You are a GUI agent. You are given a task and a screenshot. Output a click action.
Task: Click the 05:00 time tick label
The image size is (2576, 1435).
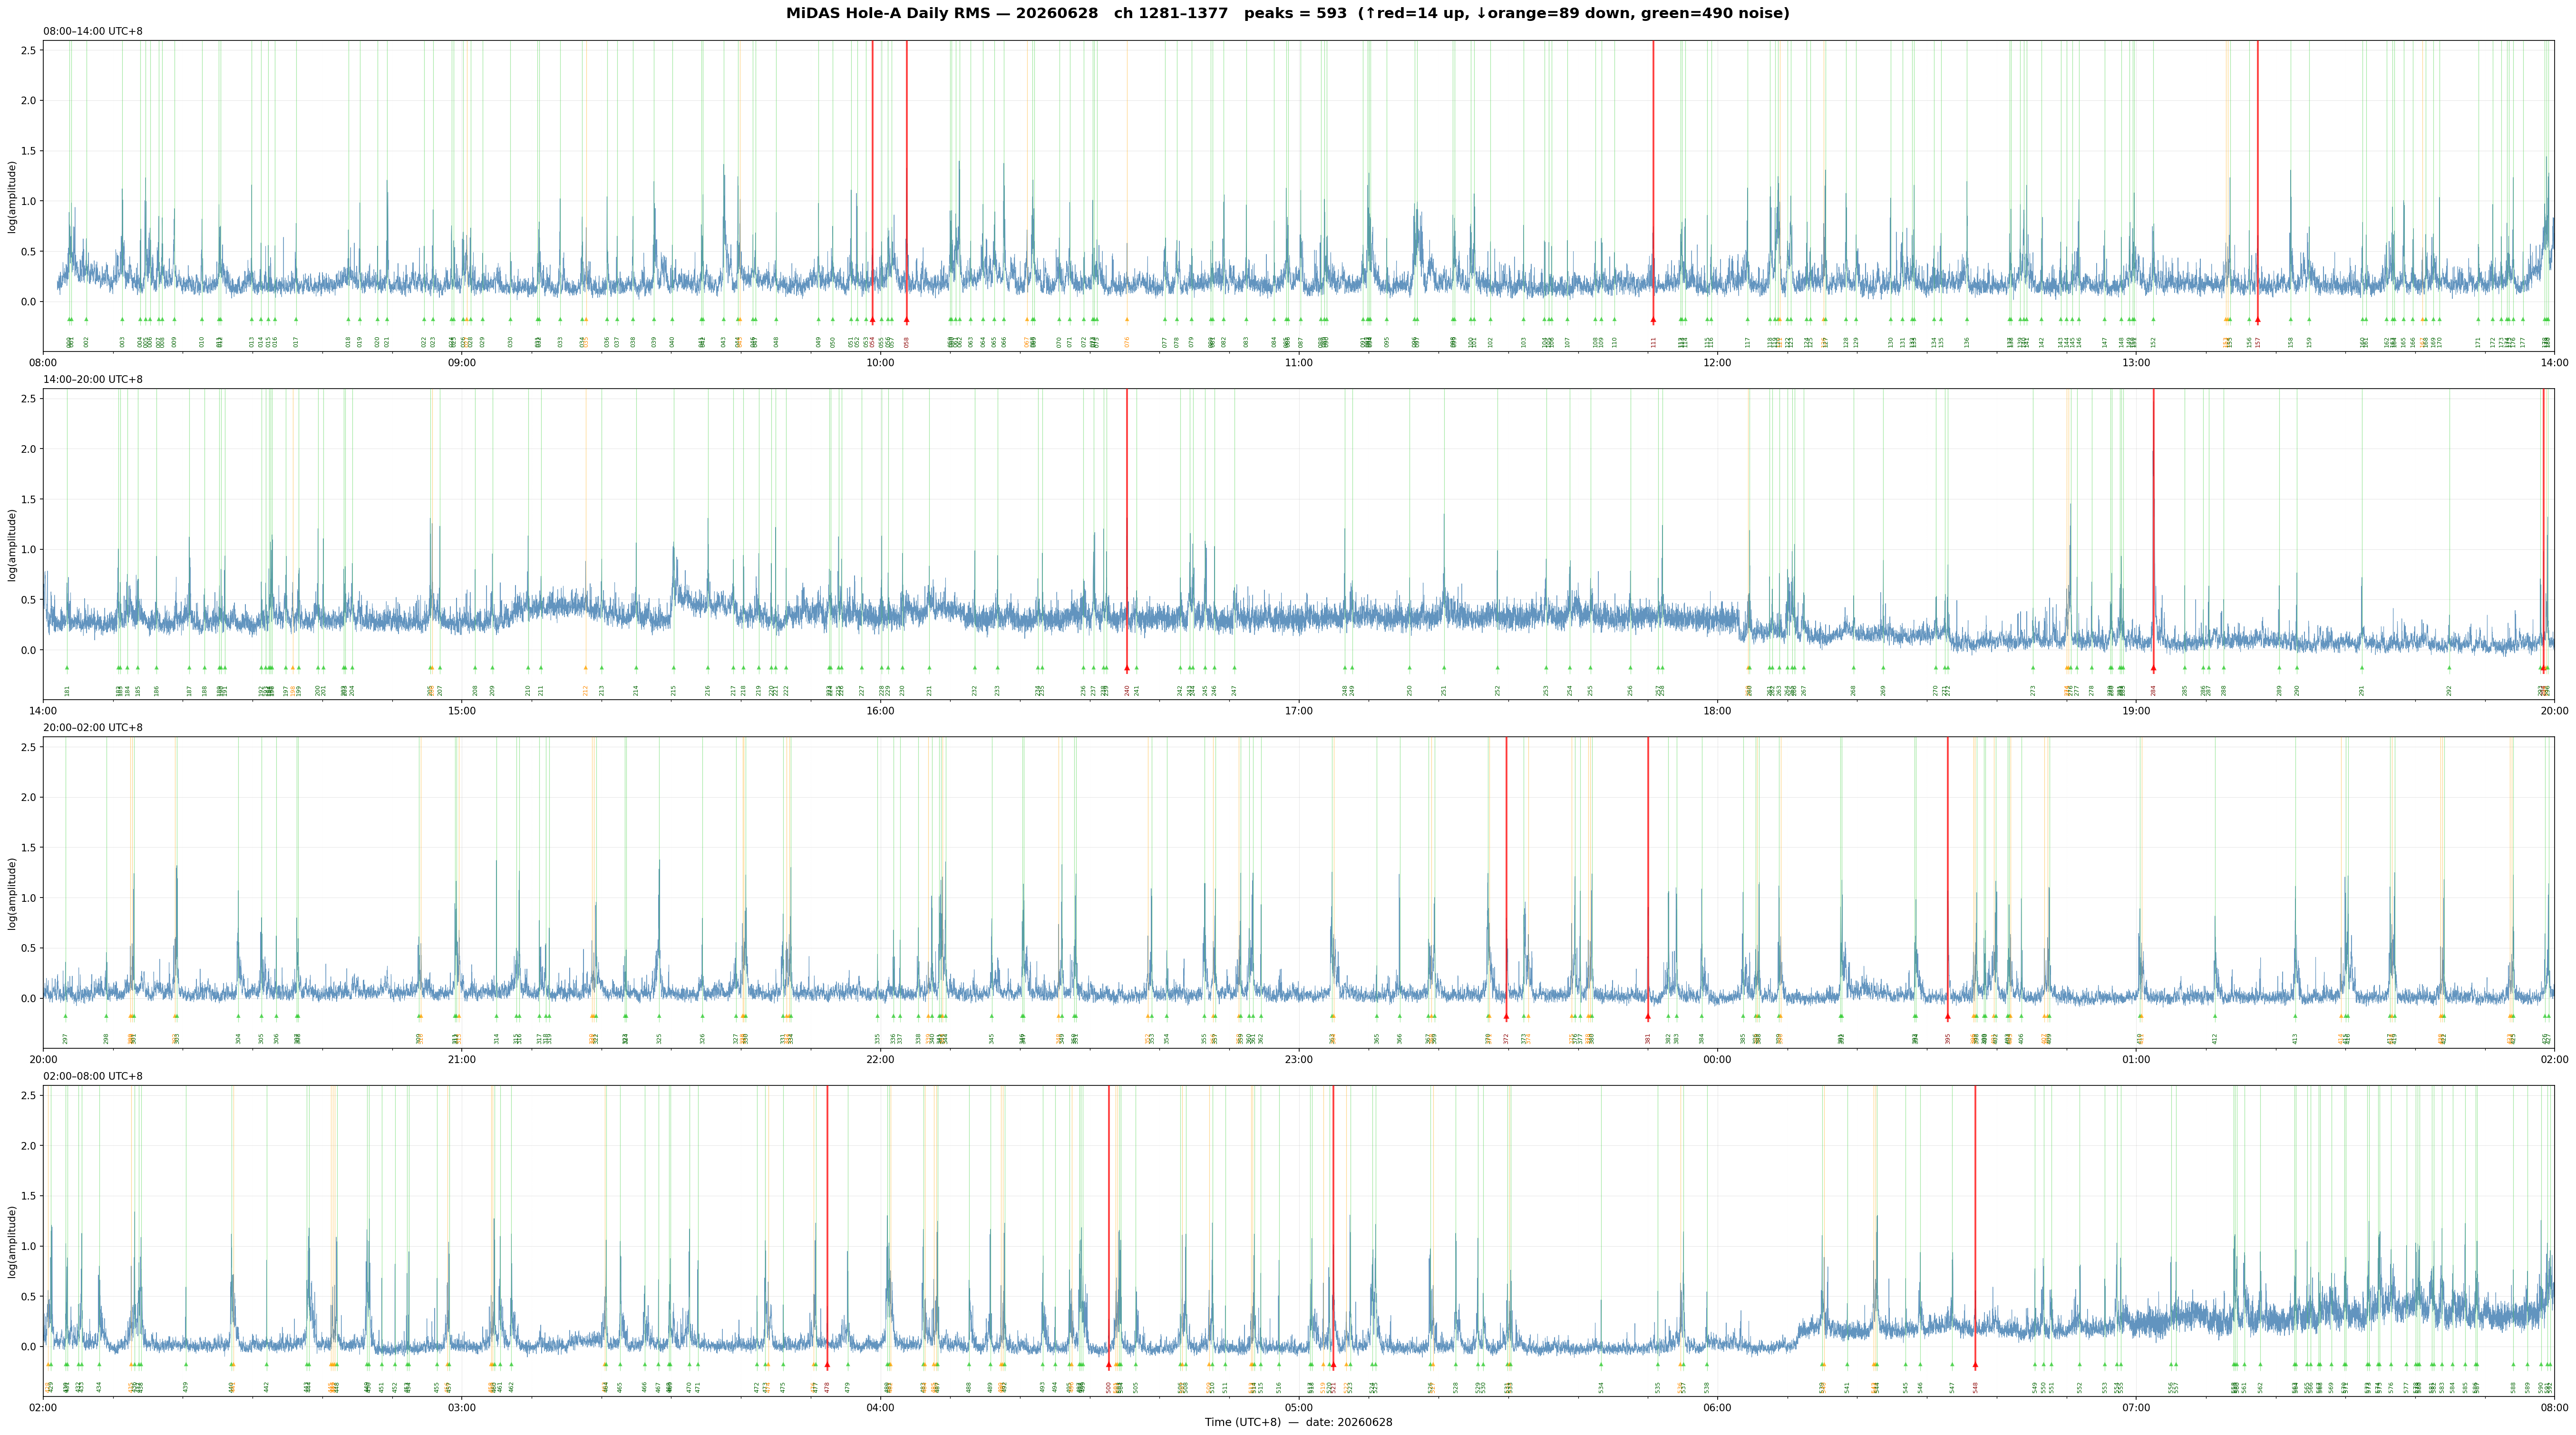1299,1407
